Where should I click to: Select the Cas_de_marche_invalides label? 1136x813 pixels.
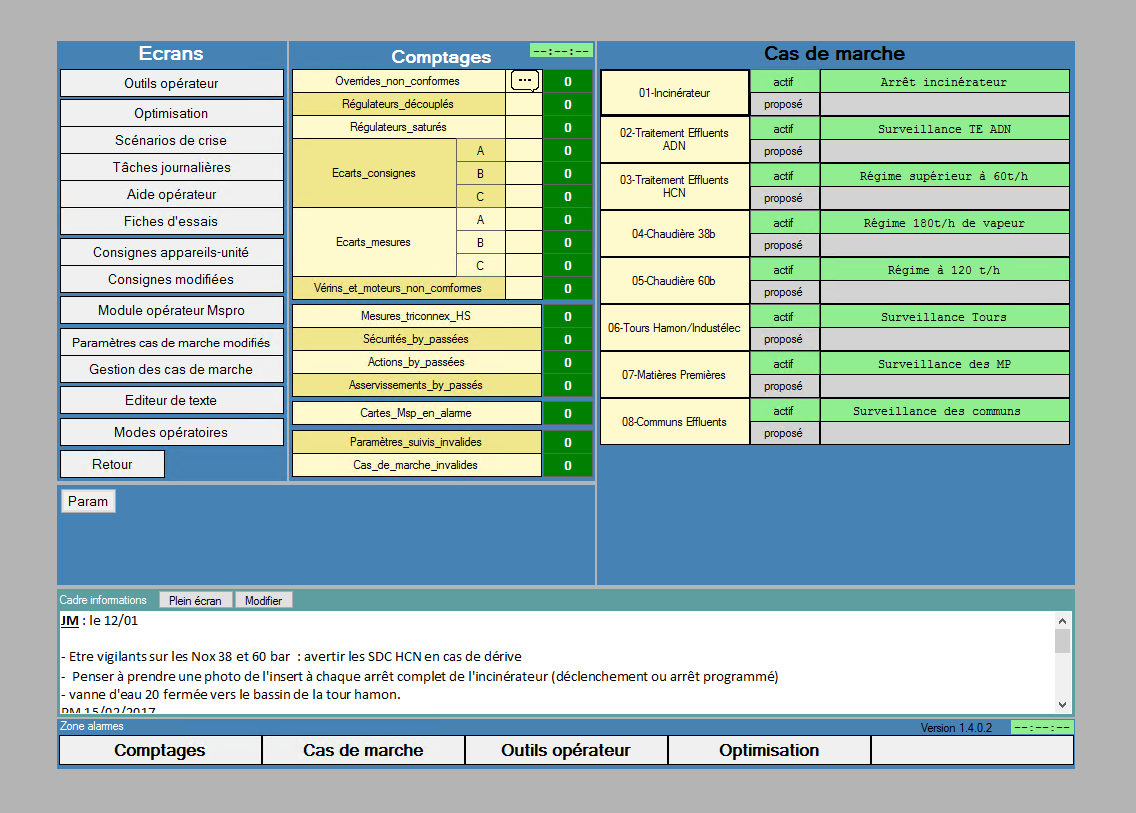point(417,464)
